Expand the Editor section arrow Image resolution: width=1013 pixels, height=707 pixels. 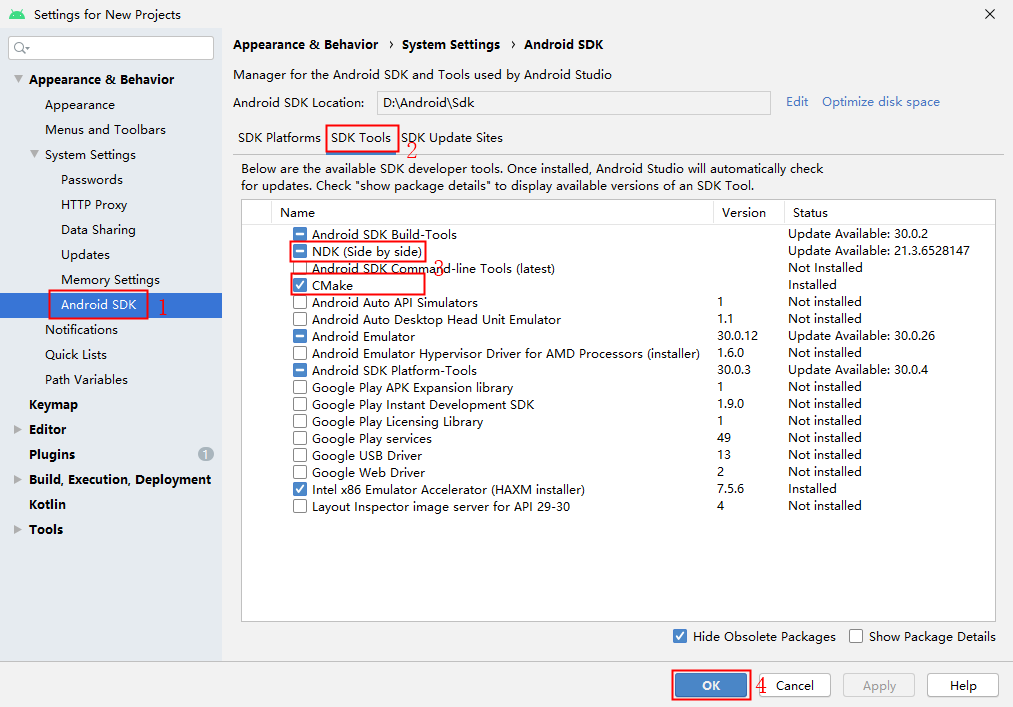[x=18, y=429]
